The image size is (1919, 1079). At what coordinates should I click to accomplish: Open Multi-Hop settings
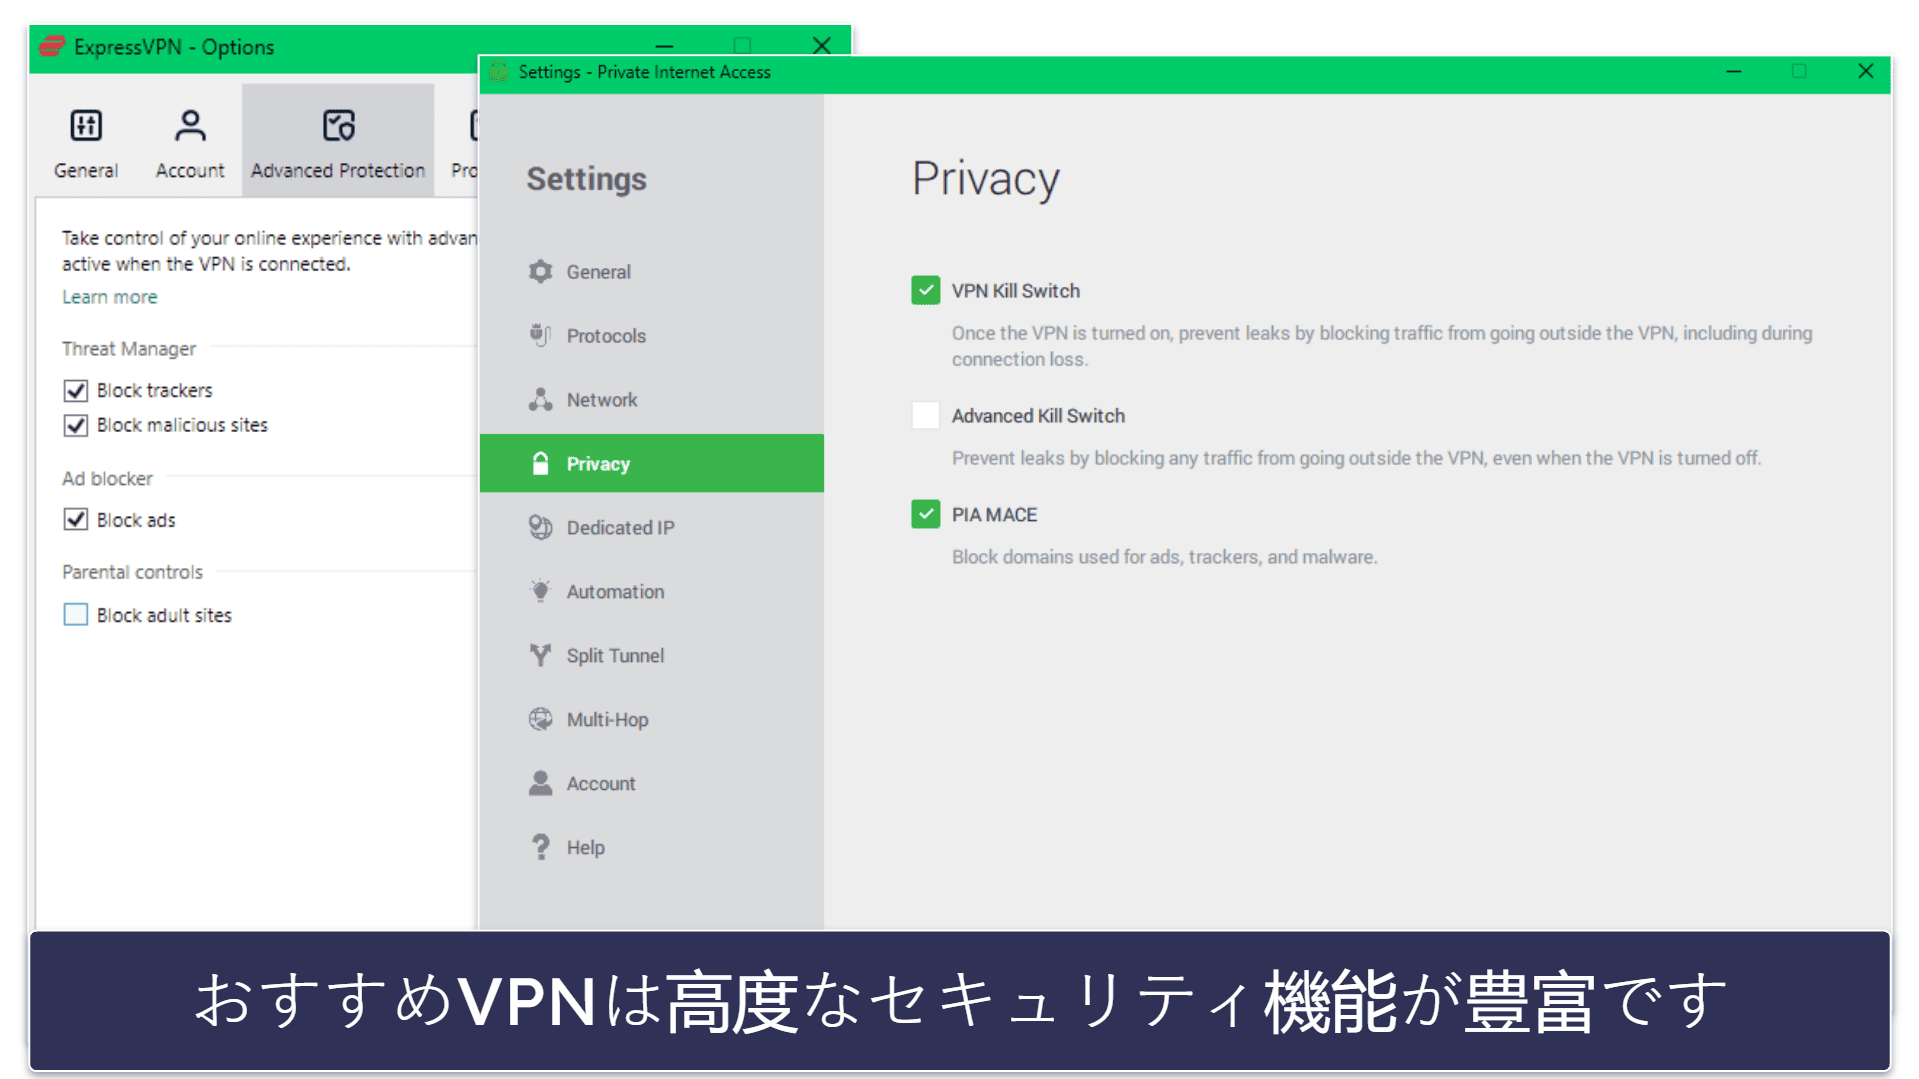652,719
